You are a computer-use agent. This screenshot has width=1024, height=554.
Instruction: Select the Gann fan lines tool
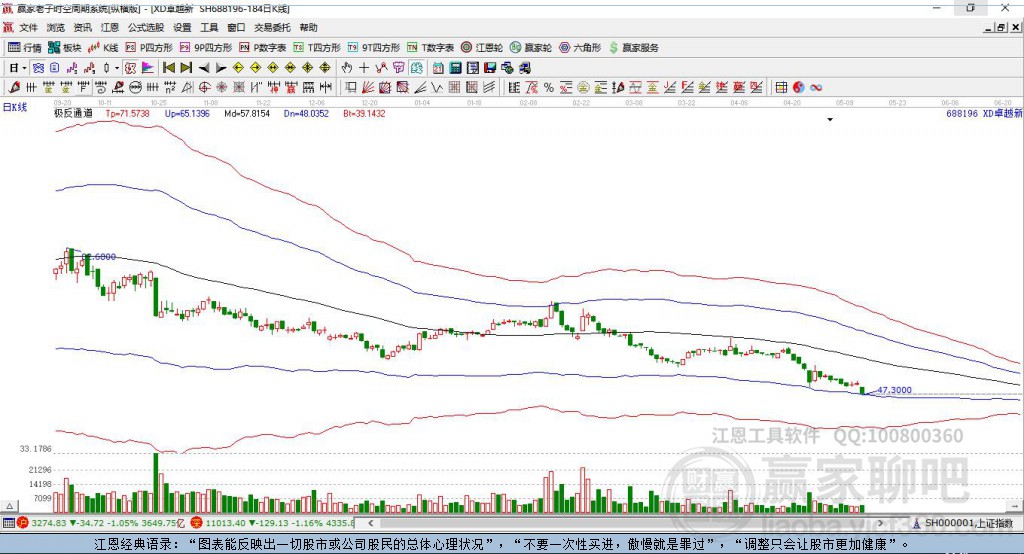coord(368,88)
